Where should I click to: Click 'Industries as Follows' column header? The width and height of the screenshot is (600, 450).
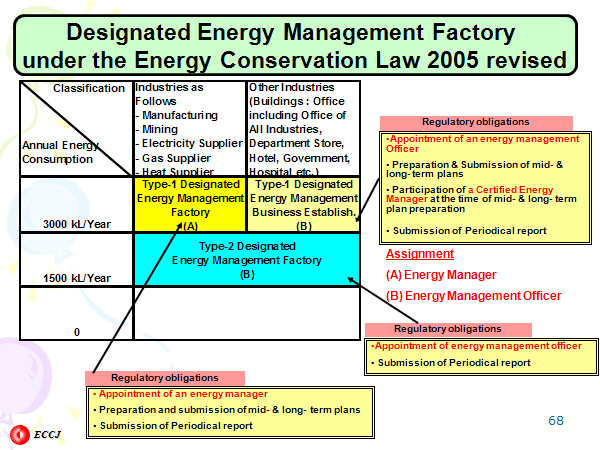tap(169, 95)
